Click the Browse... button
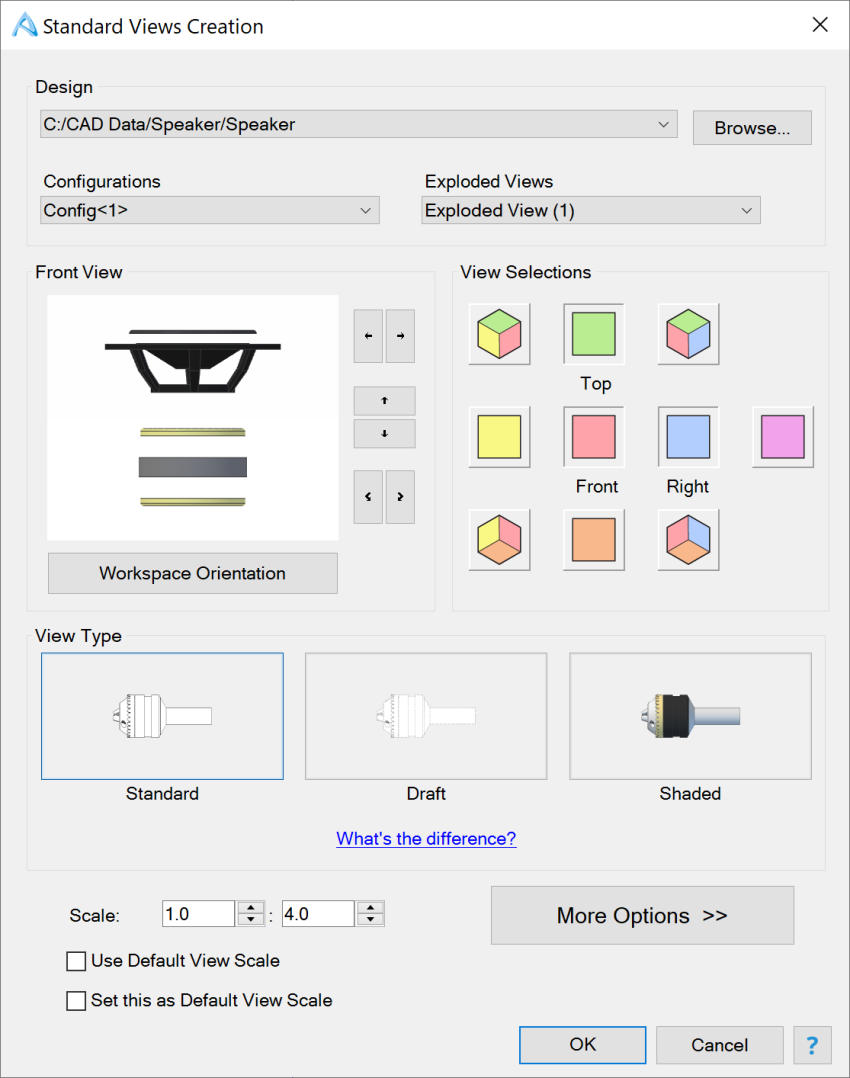The height and width of the screenshot is (1078, 850). click(x=752, y=128)
